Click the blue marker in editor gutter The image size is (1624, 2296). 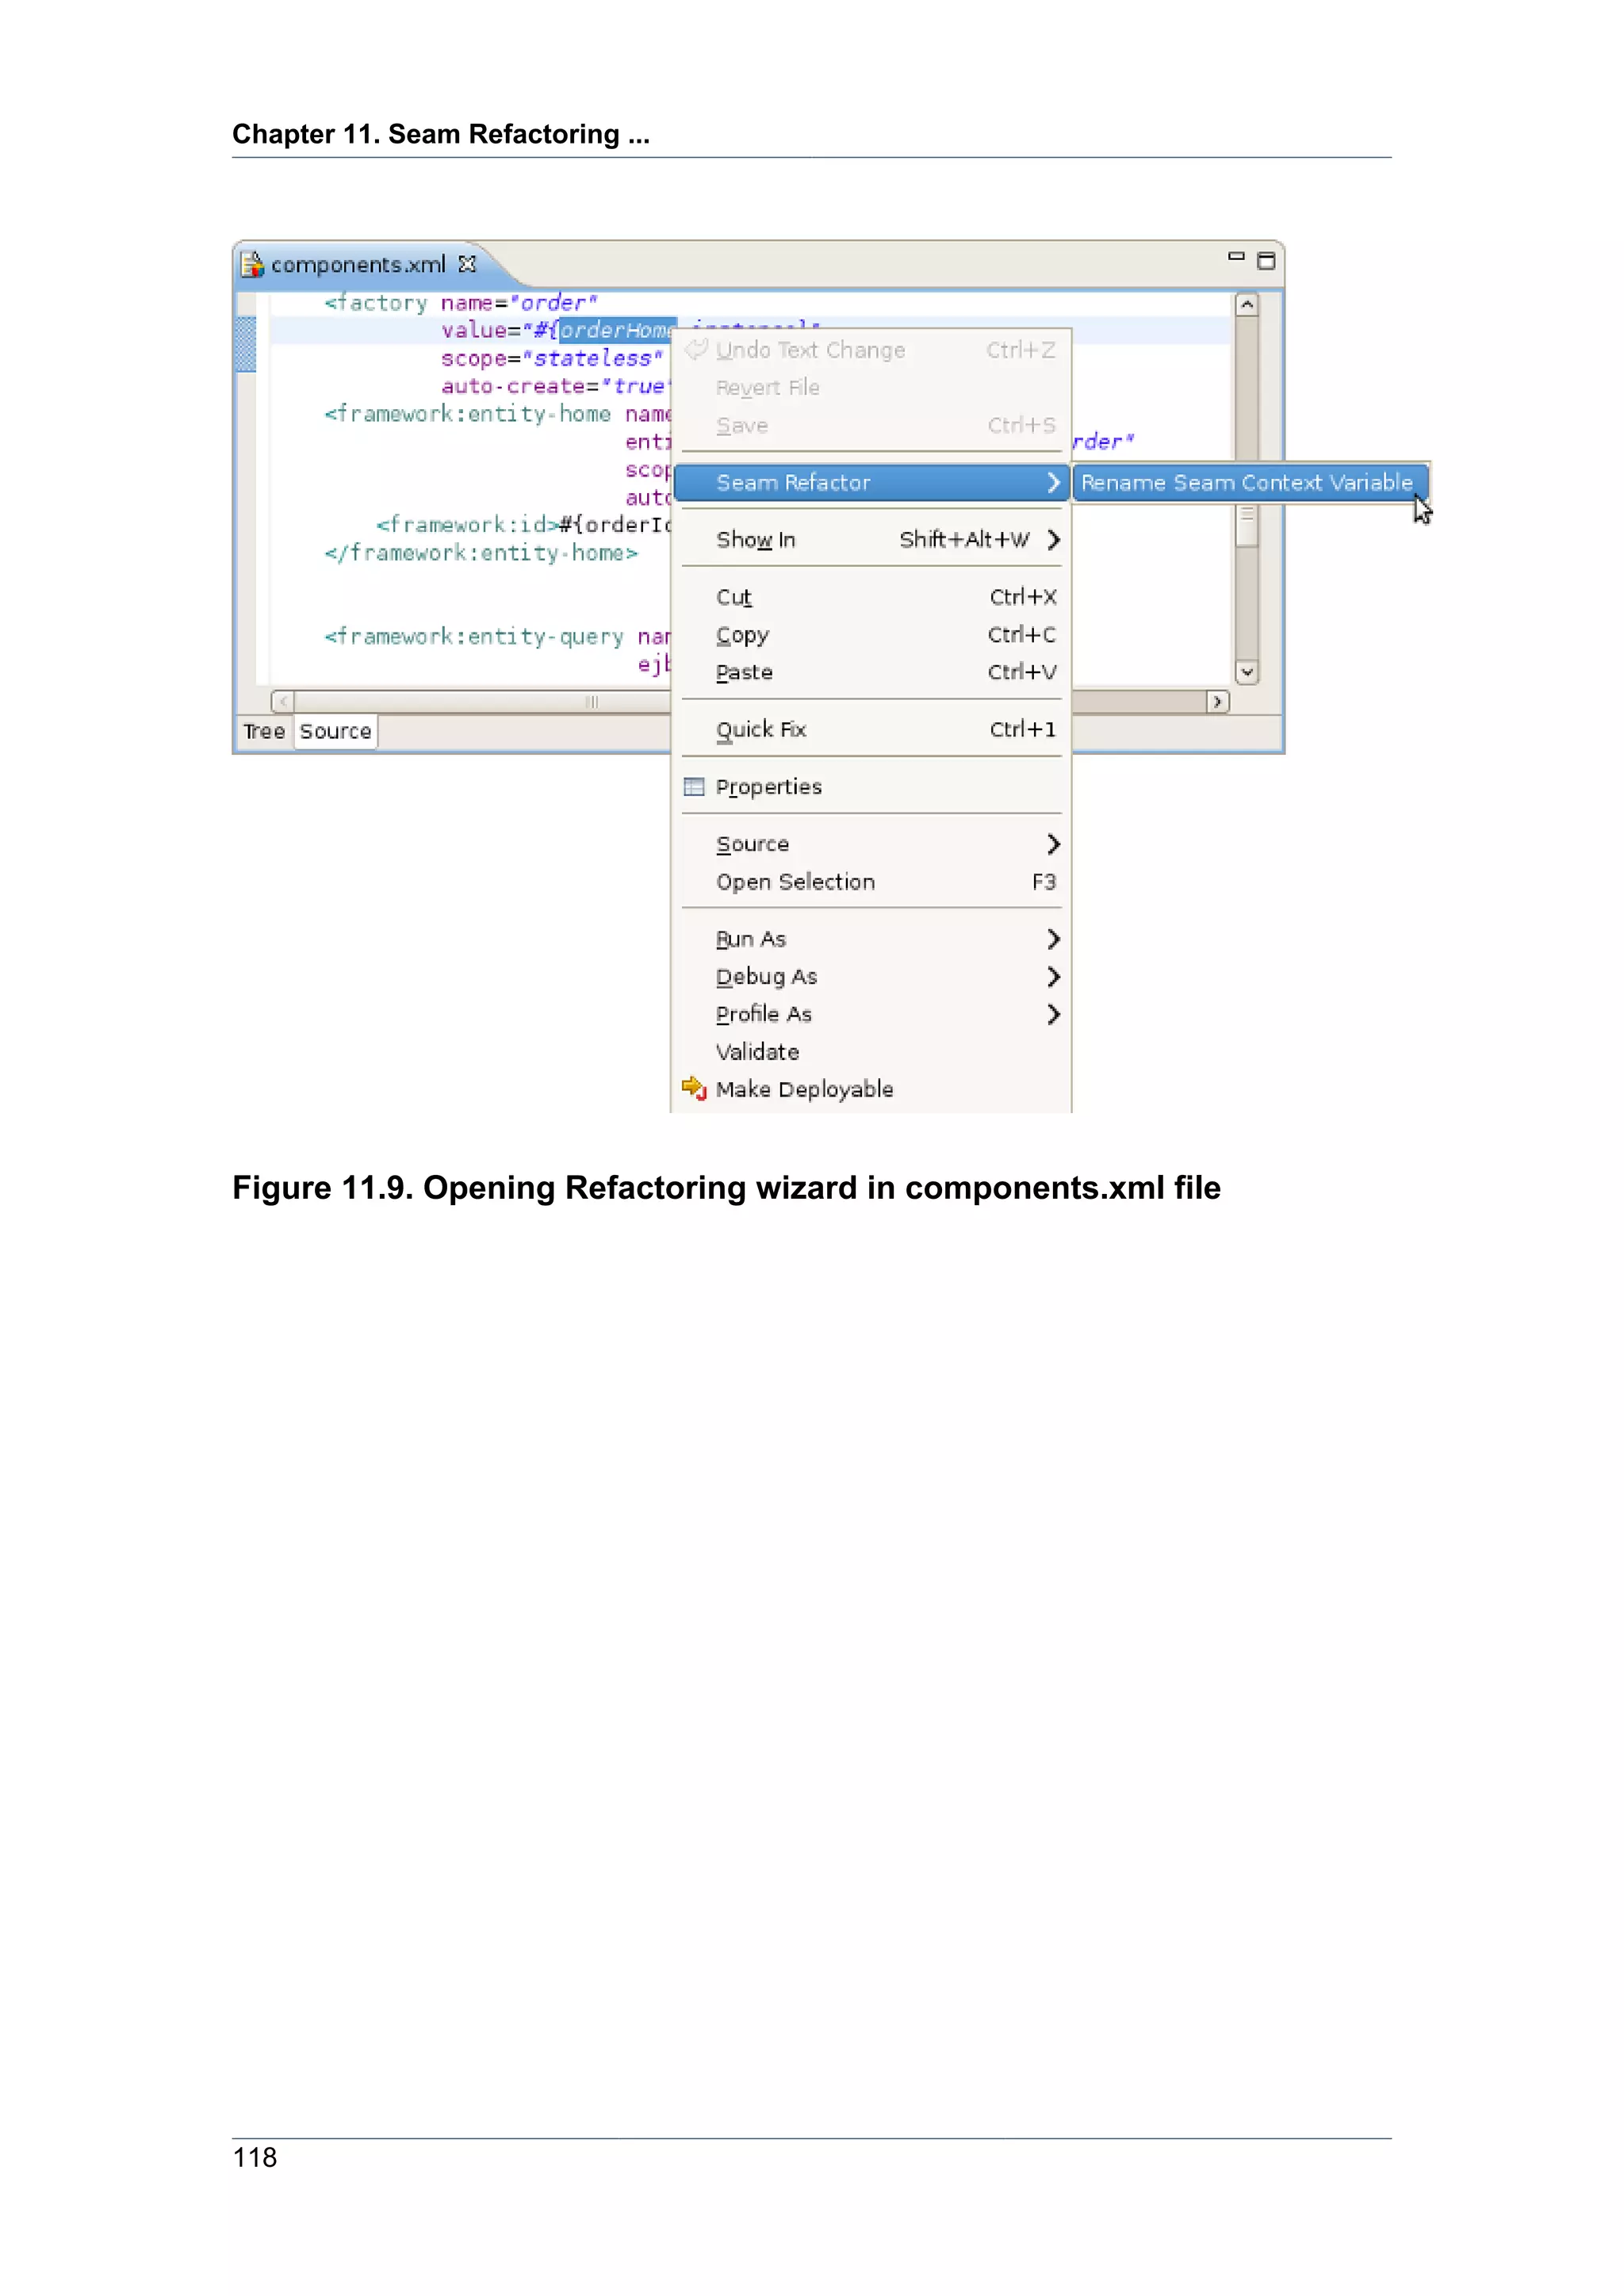(x=246, y=344)
